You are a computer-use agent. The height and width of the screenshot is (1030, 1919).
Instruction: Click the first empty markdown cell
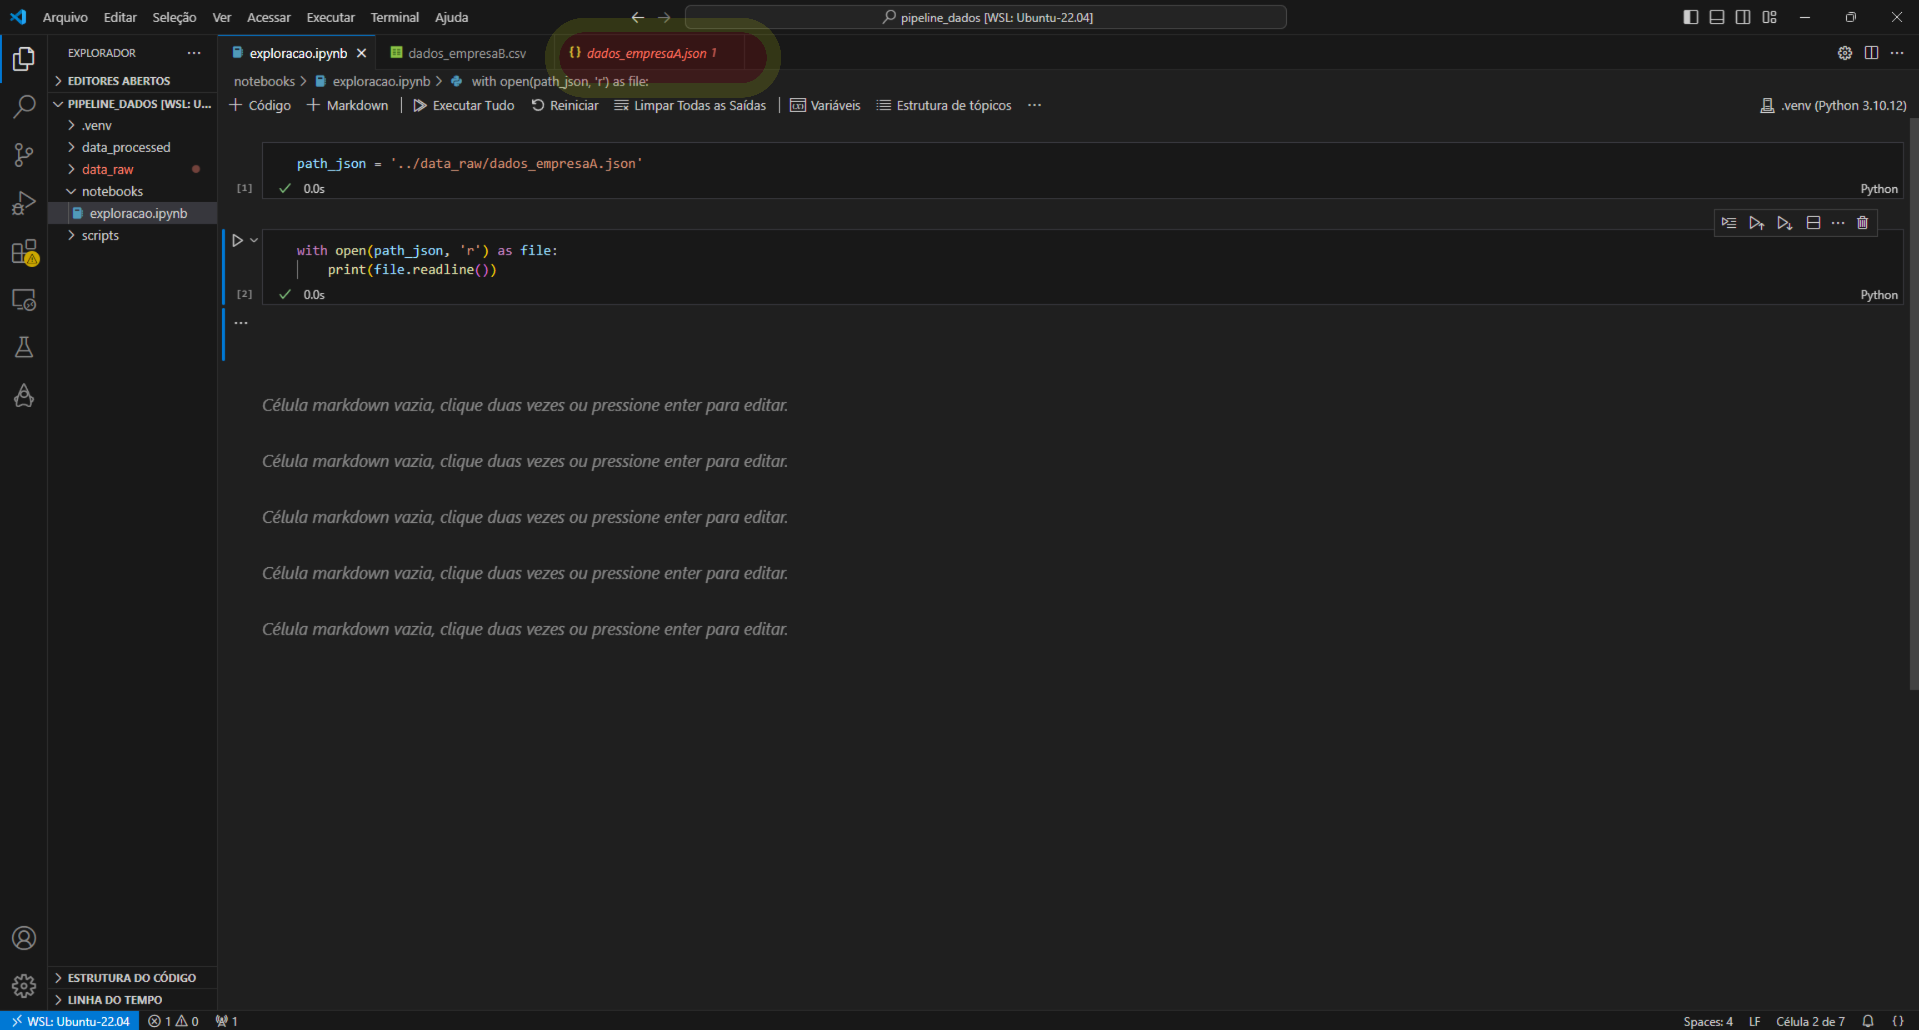coord(525,405)
